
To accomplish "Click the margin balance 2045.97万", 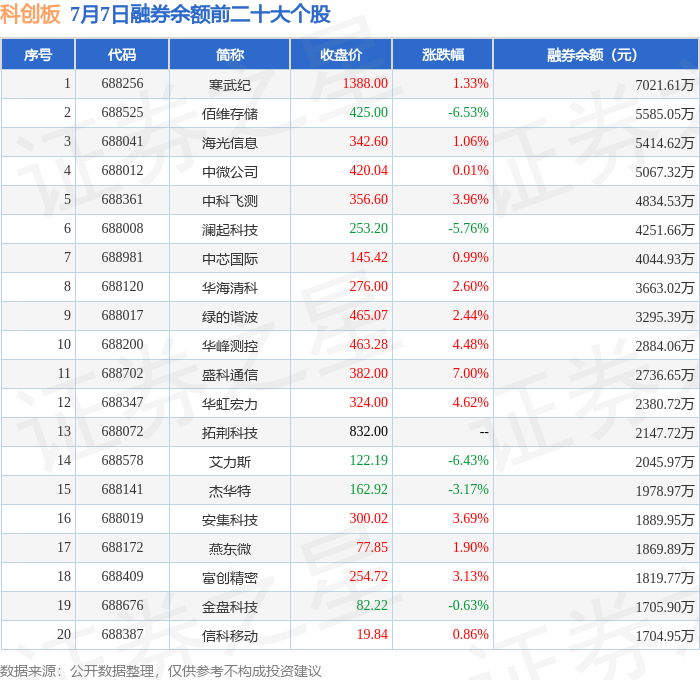I will pyautogui.click(x=665, y=462).
